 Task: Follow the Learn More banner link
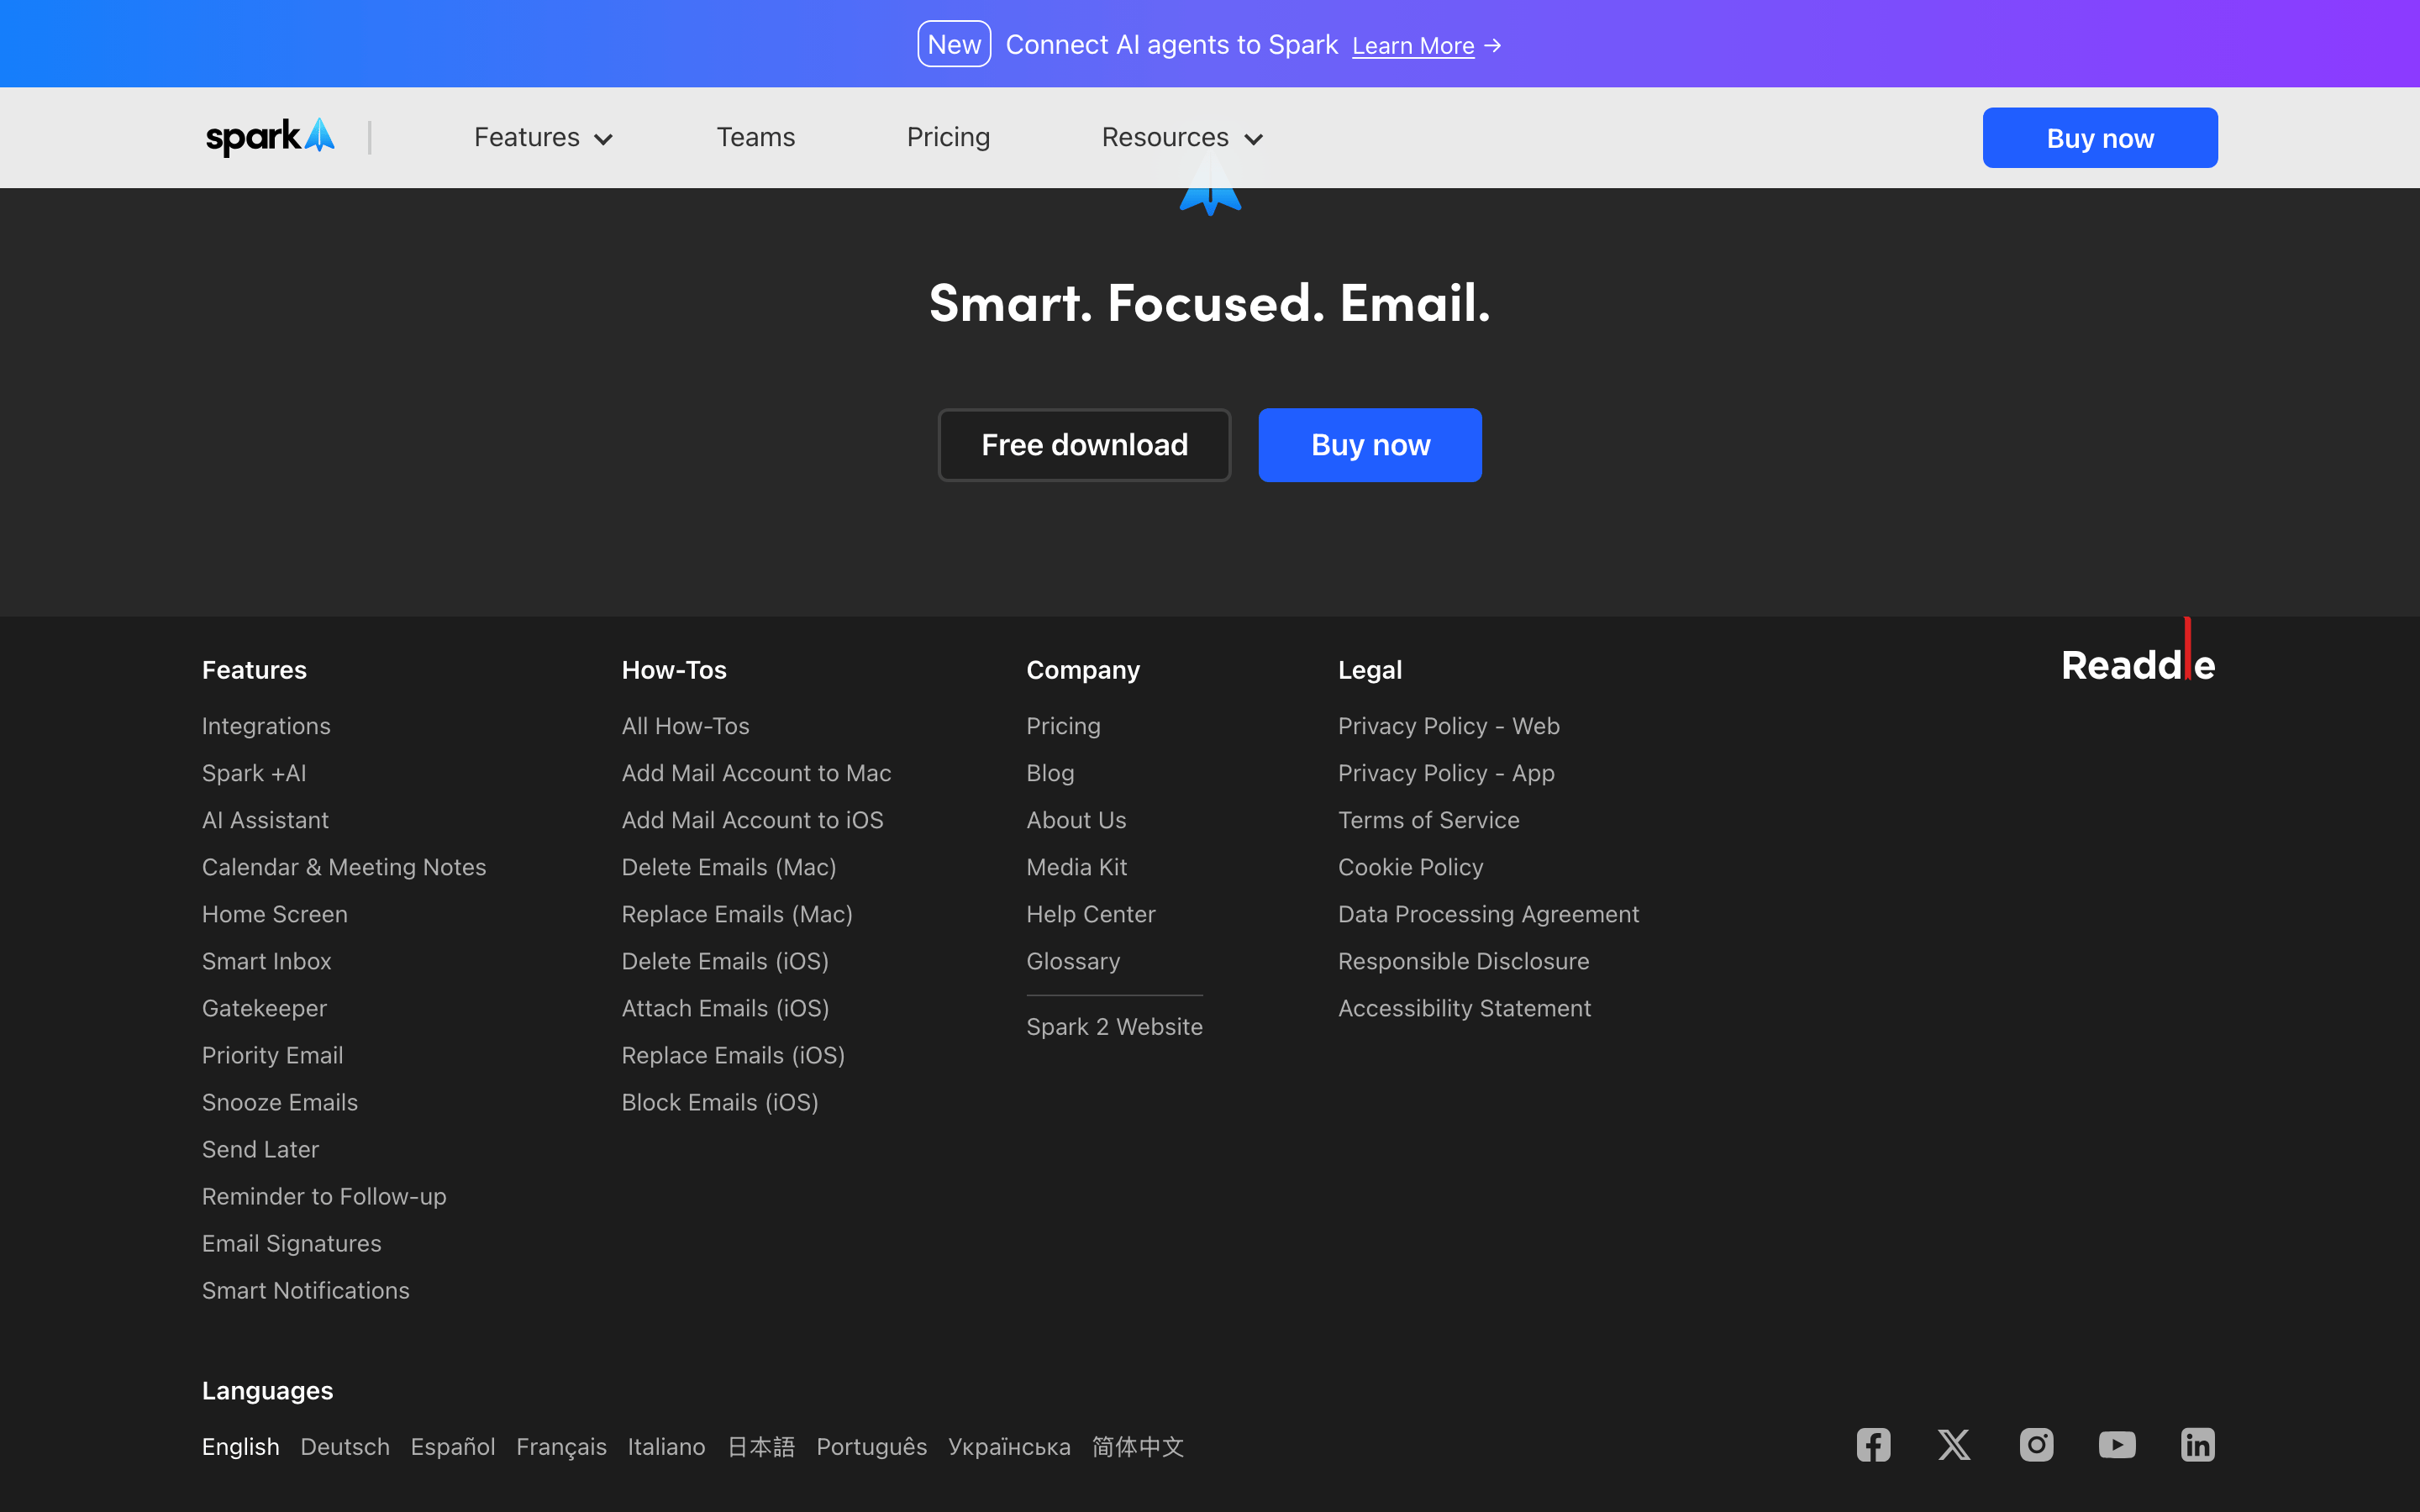pyautogui.click(x=1413, y=46)
